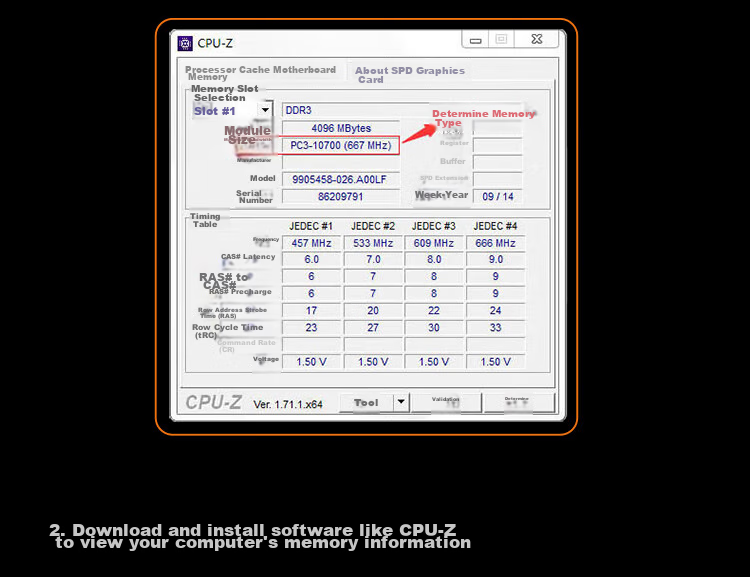
Task: Click the Validation button
Action: tap(446, 402)
